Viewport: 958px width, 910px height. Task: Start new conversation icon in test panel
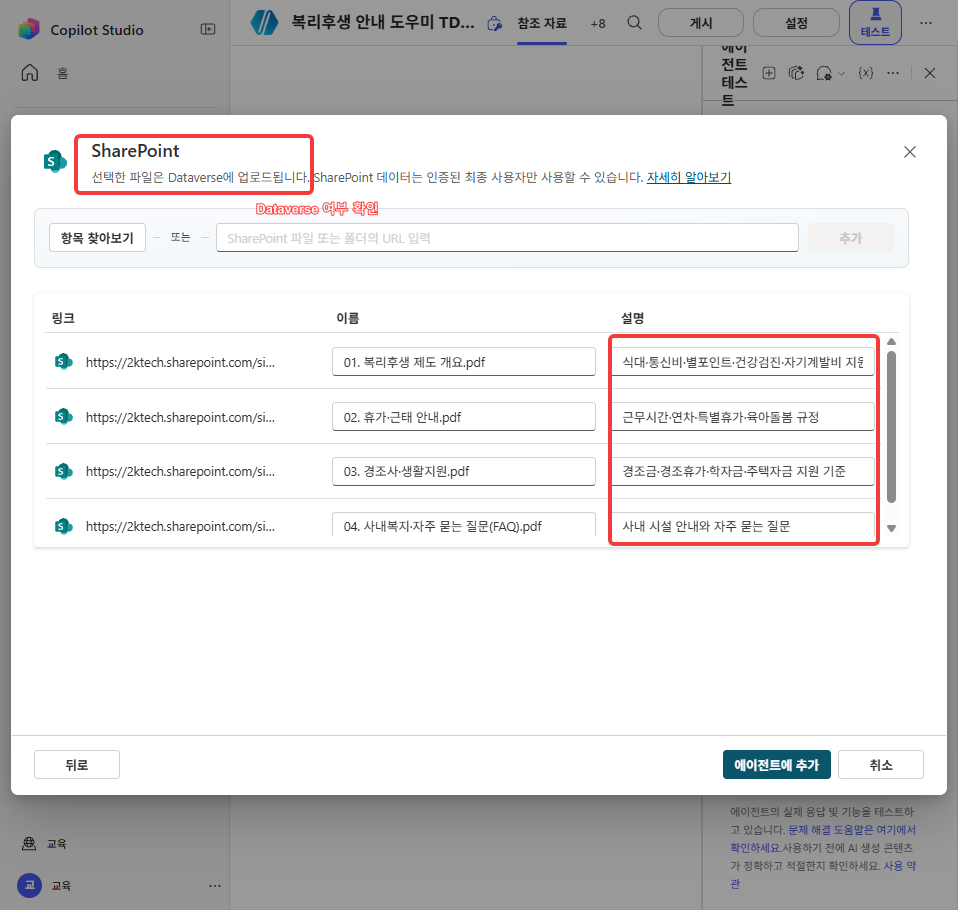click(x=769, y=73)
